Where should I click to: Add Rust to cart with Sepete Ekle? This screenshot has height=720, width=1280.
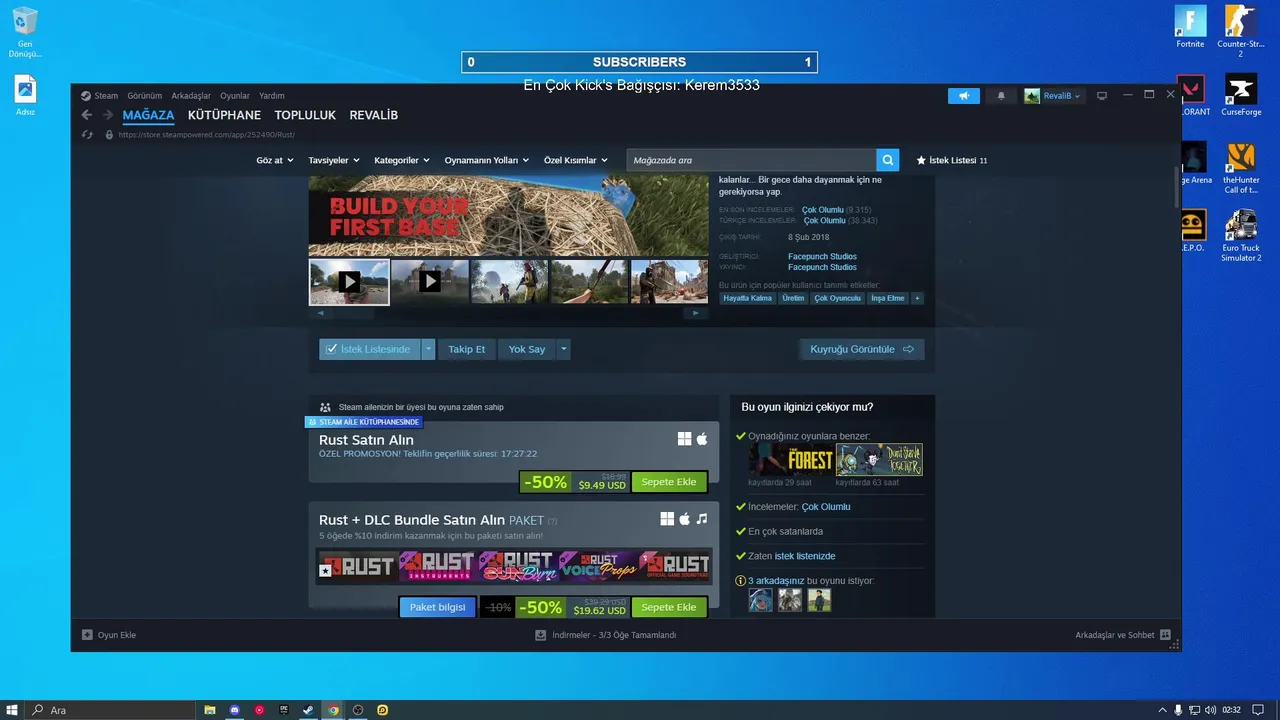(x=669, y=482)
